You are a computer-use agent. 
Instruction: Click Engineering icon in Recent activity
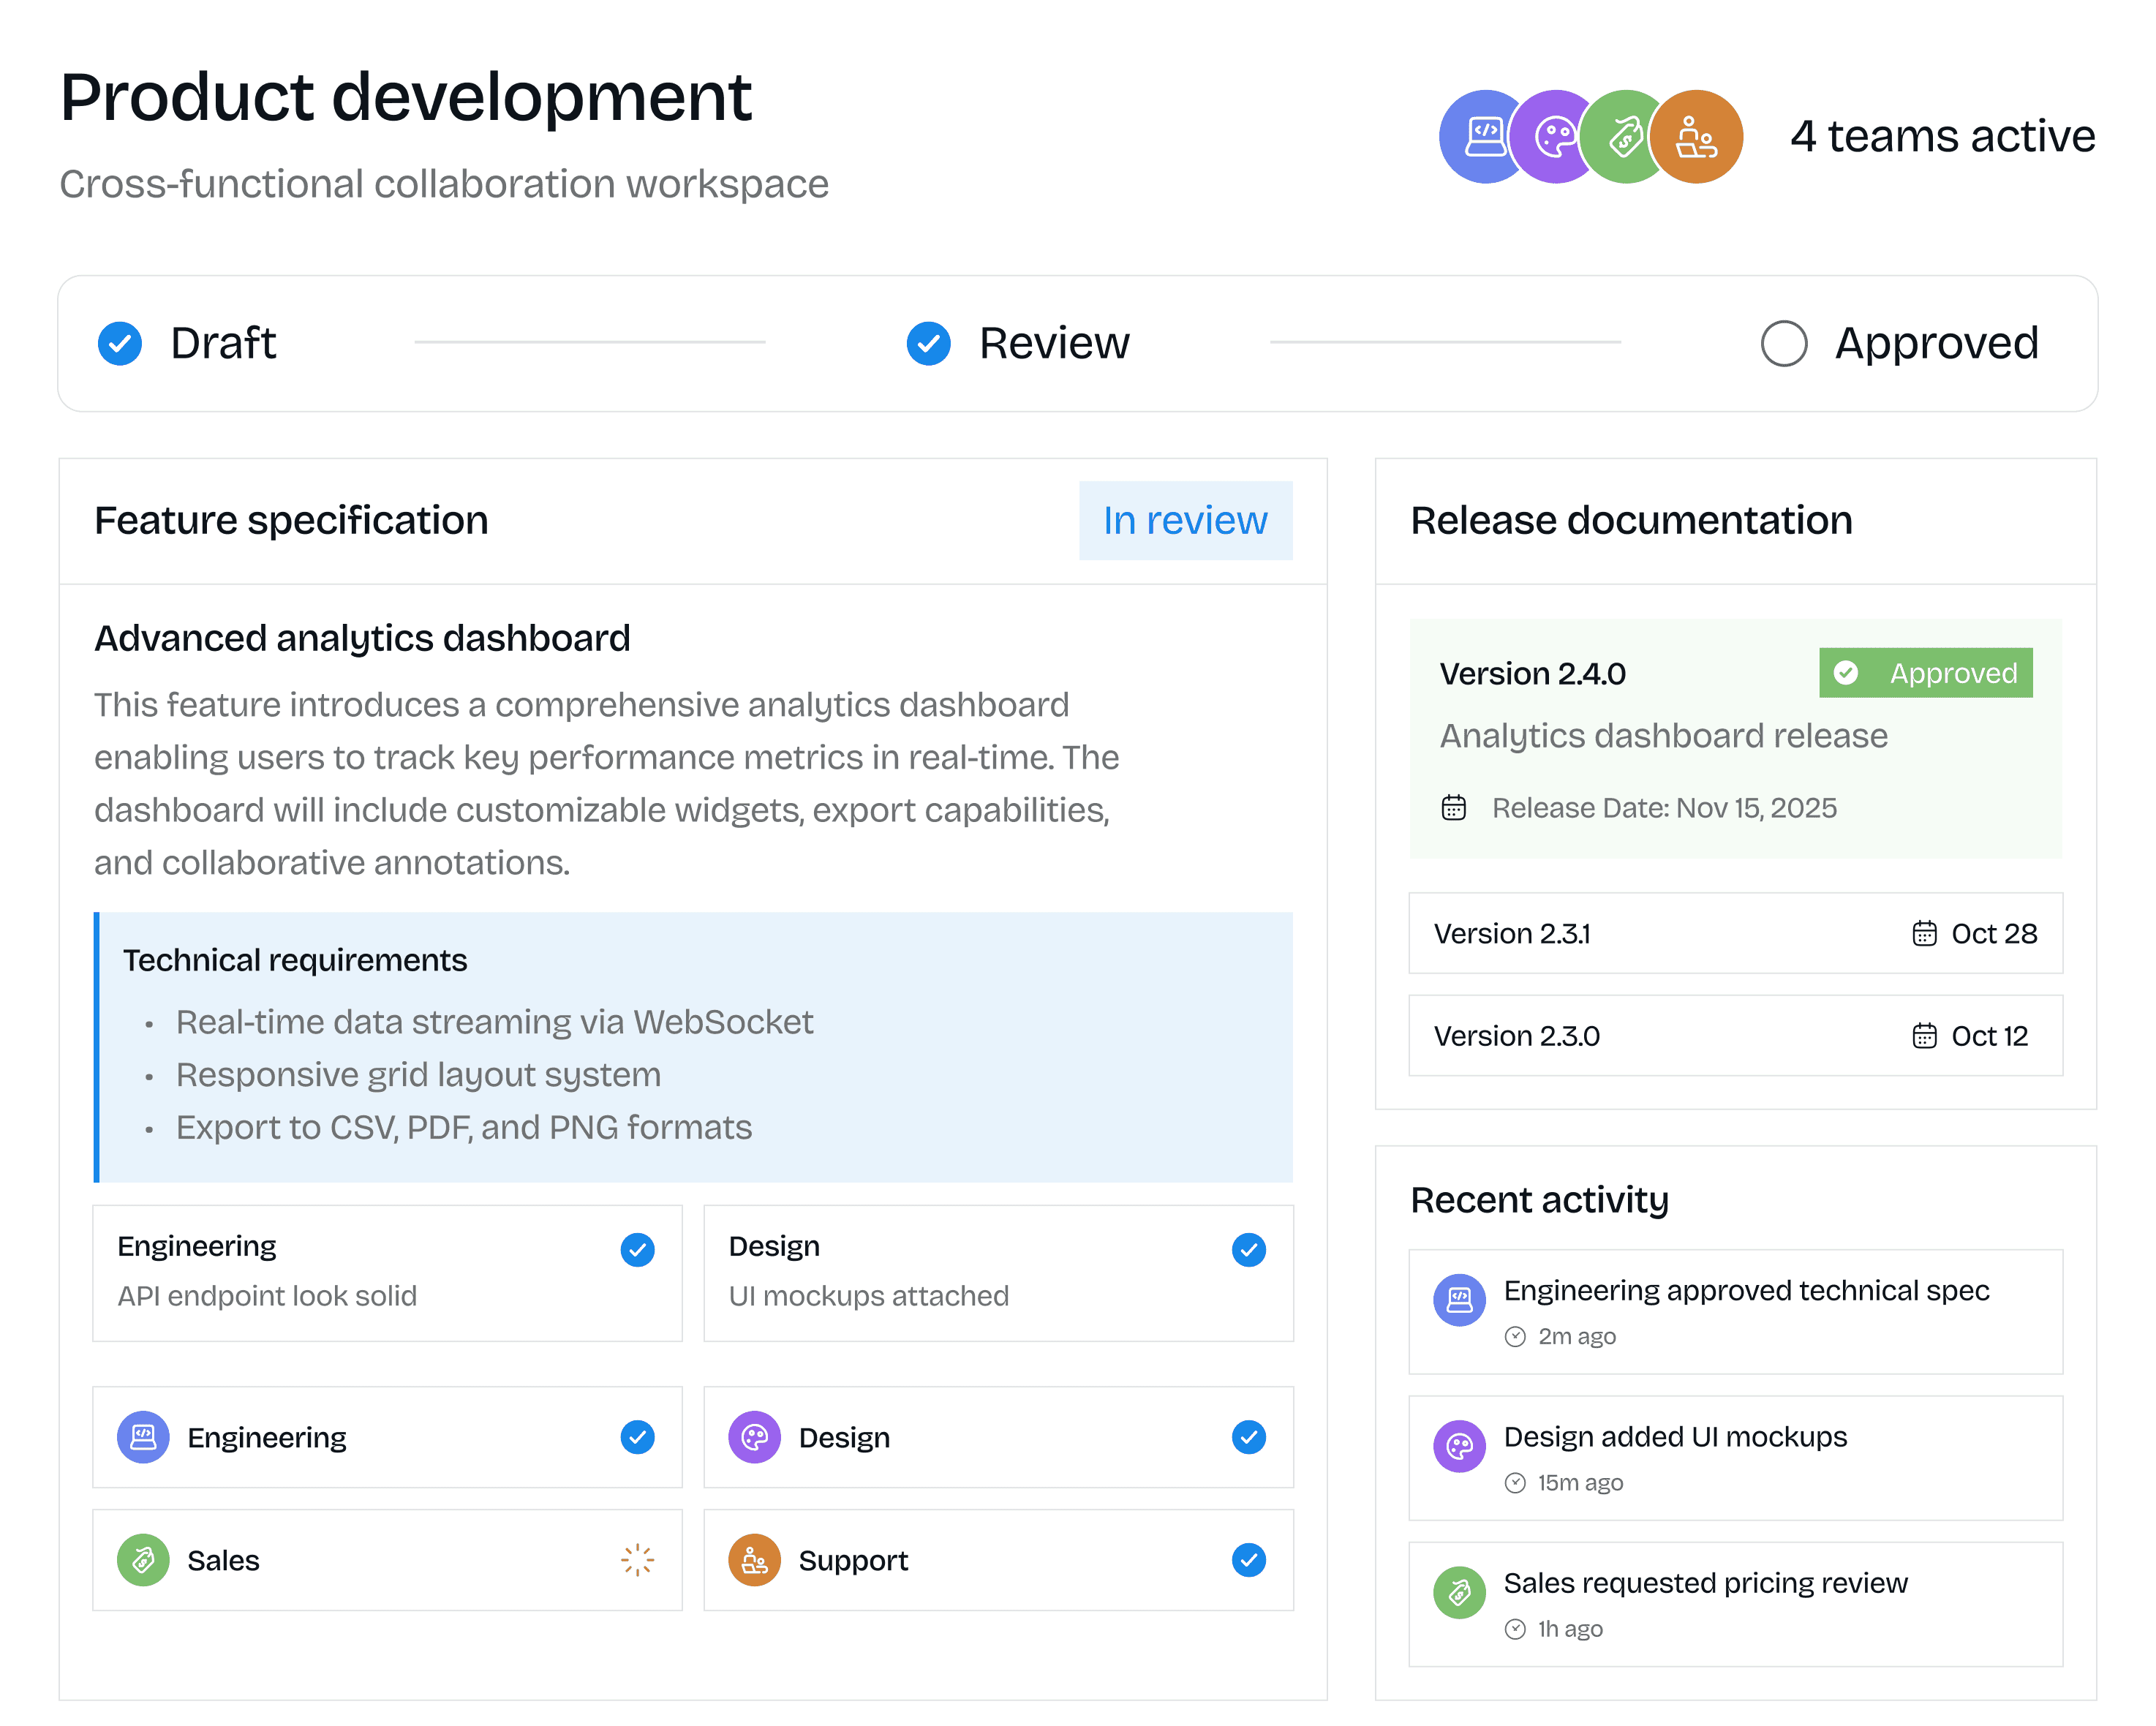click(x=1459, y=1300)
